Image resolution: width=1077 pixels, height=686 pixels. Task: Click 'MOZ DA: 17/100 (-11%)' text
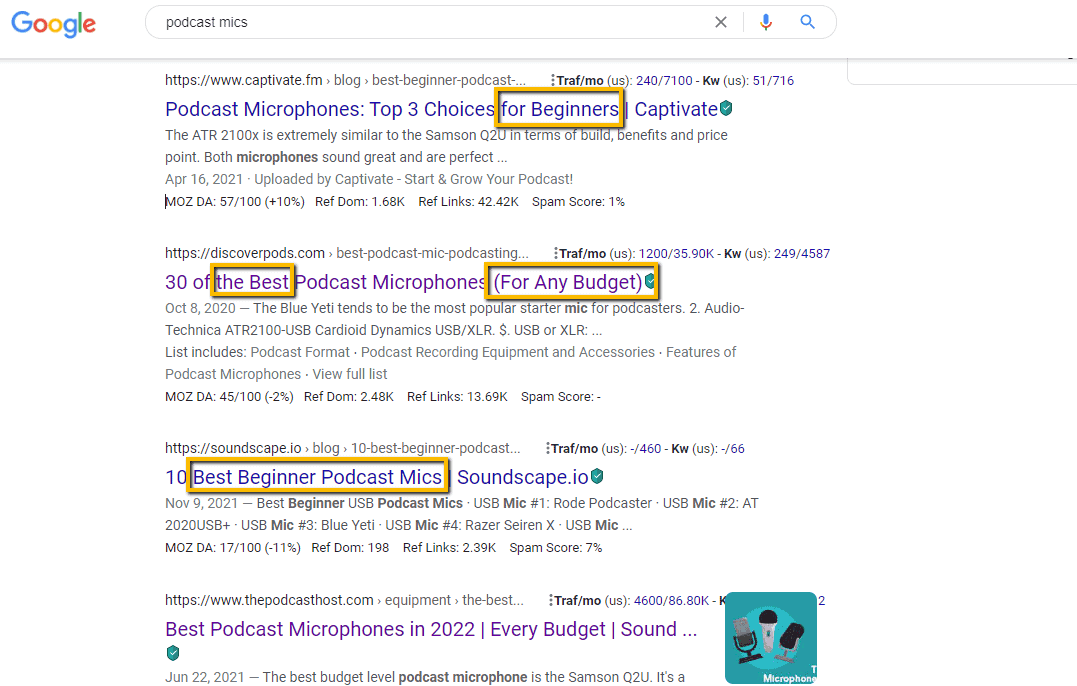point(233,548)
